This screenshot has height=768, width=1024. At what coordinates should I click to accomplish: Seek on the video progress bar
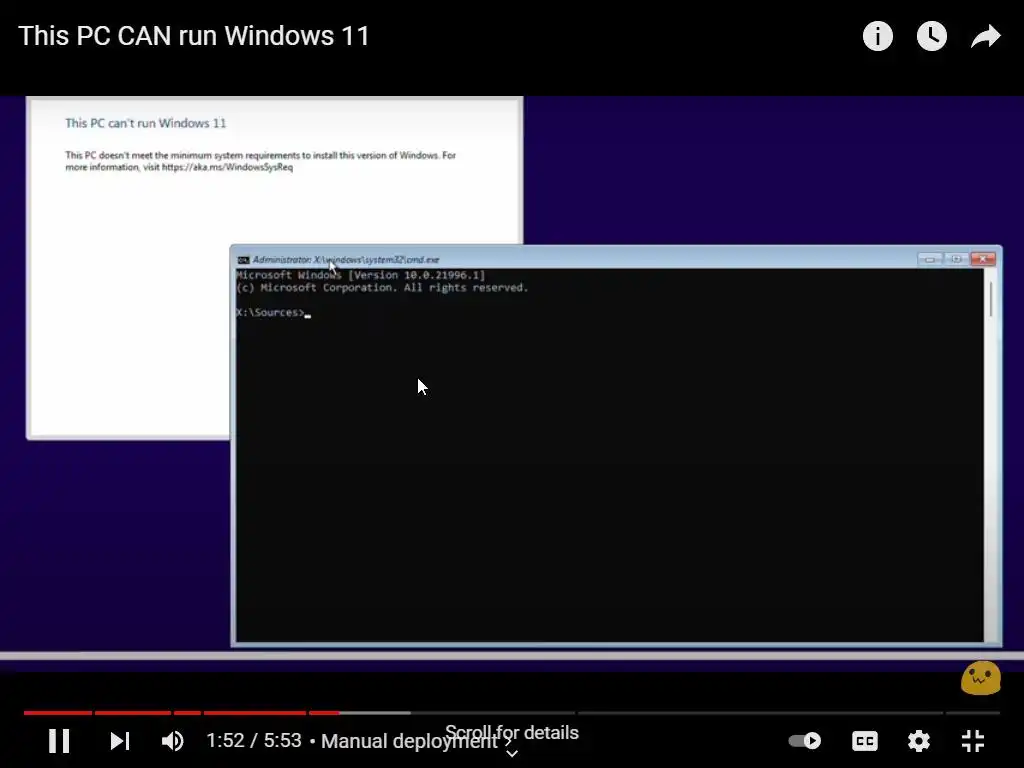point(512,712)
